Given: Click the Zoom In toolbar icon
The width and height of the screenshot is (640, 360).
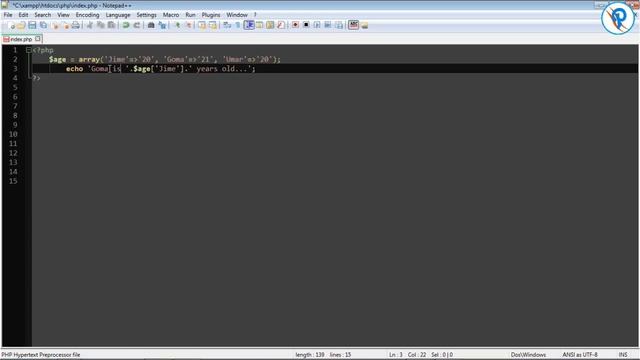Looking at the screenshot, I should point(177,25).
